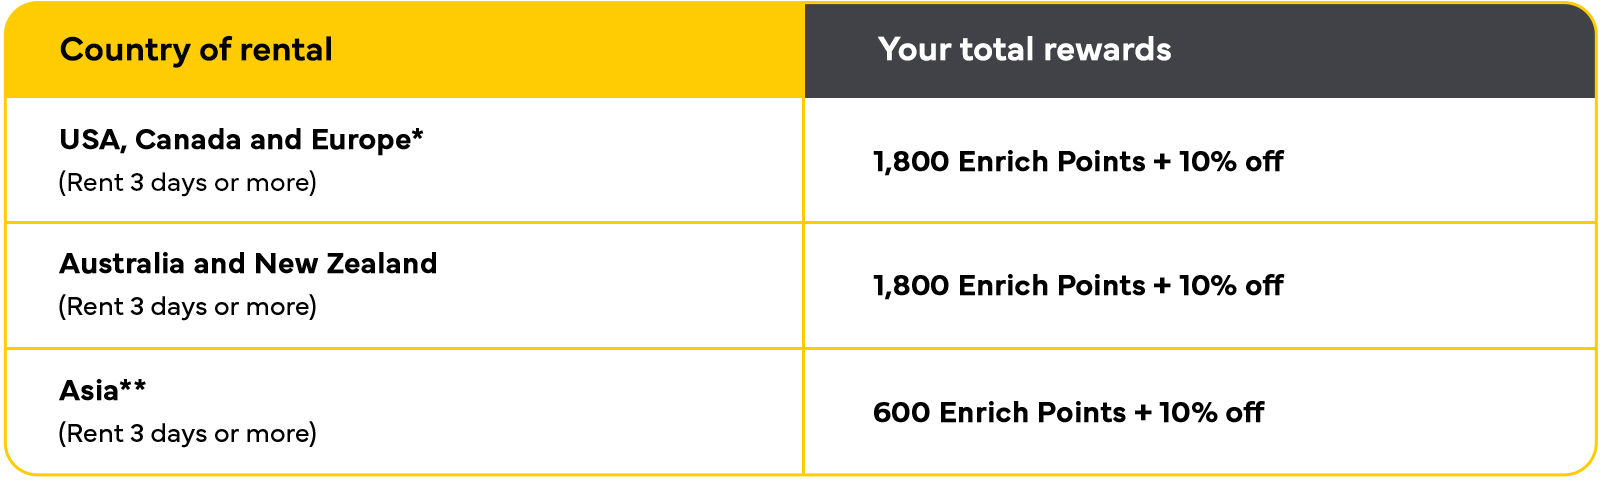Click the "Country of rental" column header
The height and width of the screenshot is (483, 1600).
tap(196, 50)
